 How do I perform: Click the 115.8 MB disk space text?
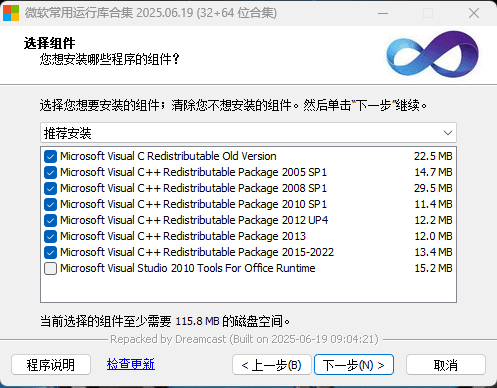coord(197,321)
